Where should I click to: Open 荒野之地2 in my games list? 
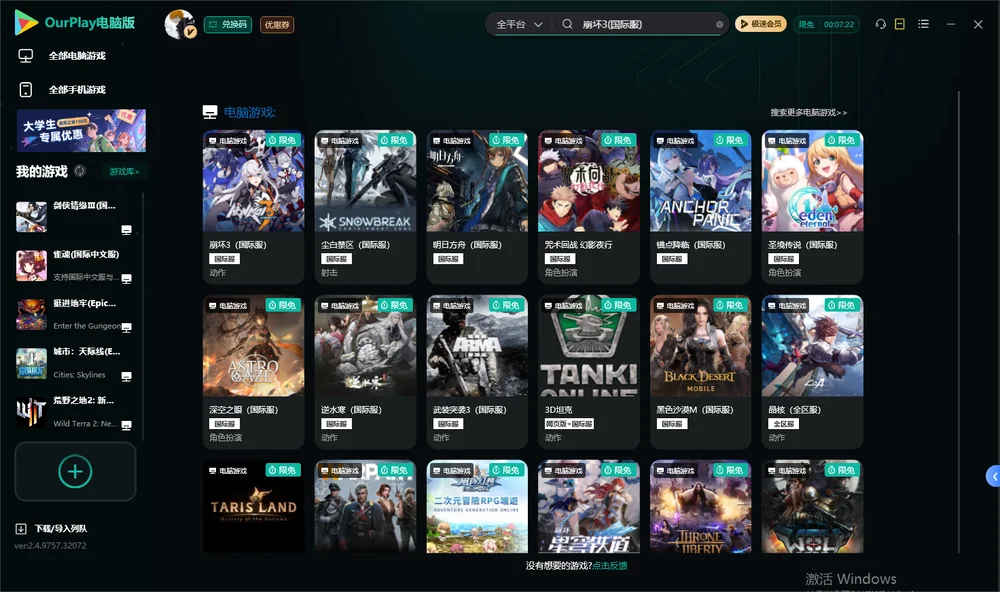click(74, 412)
